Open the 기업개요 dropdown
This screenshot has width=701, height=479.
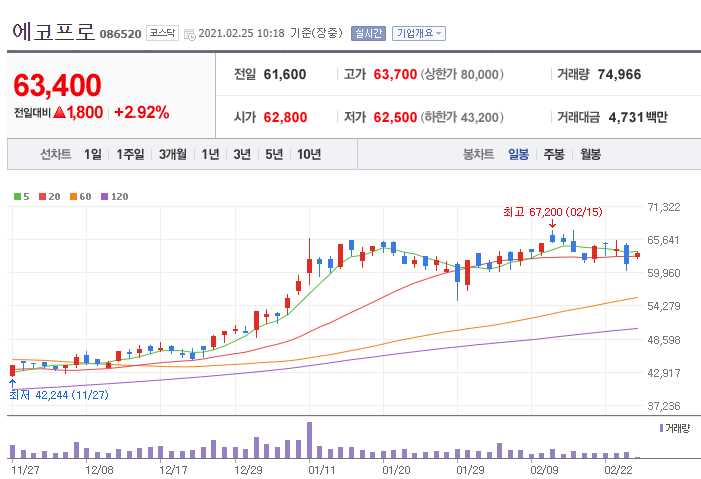point(419,34)
